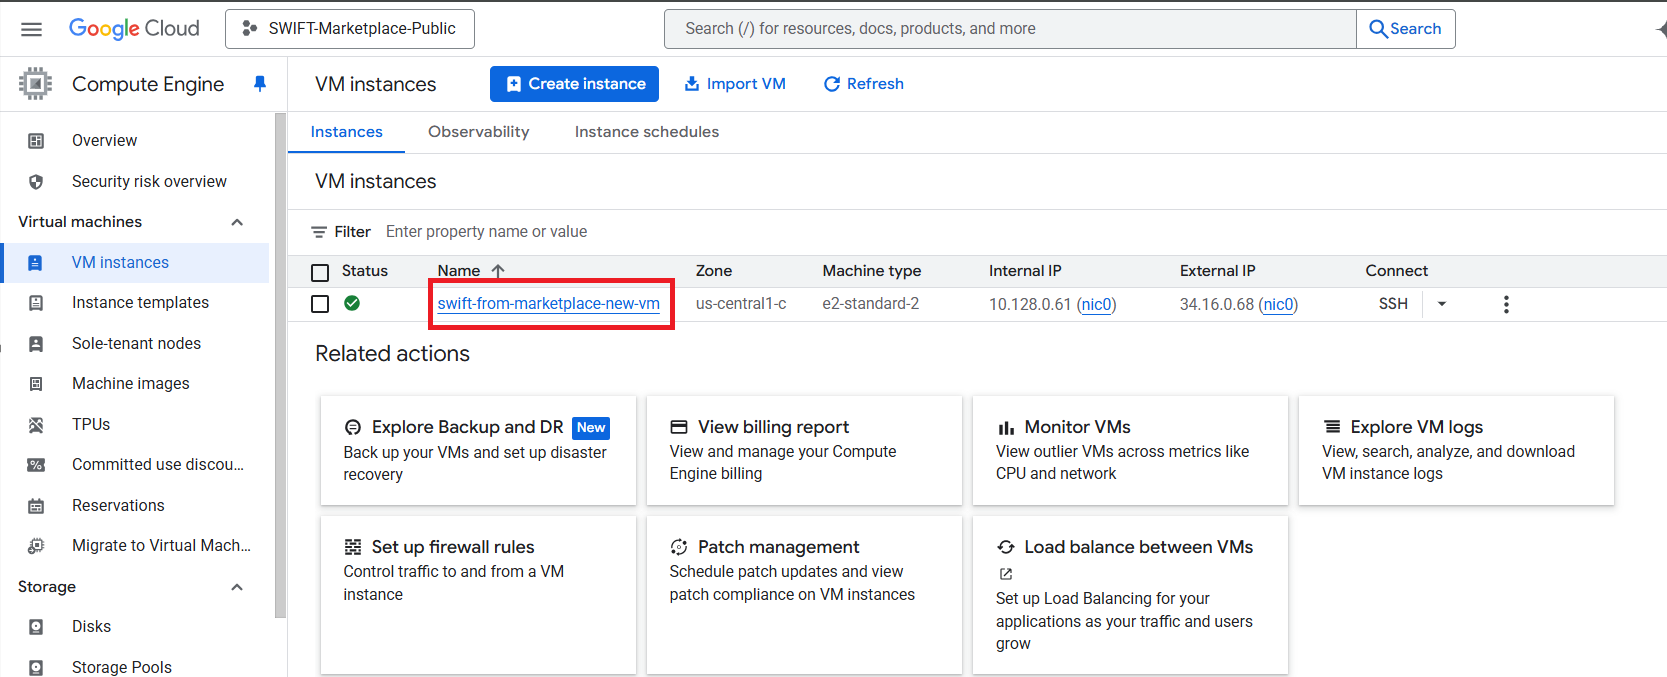Click the Reservations calendar icon
Screen dimensions: 1667x677
tap(36, 506)
